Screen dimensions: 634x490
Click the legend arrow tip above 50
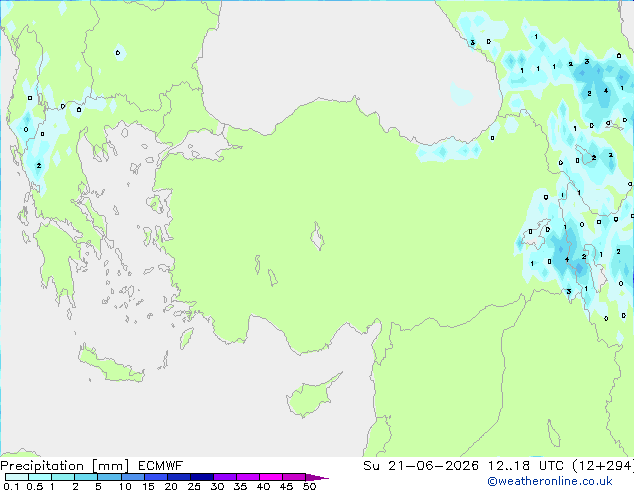point(317,477)
